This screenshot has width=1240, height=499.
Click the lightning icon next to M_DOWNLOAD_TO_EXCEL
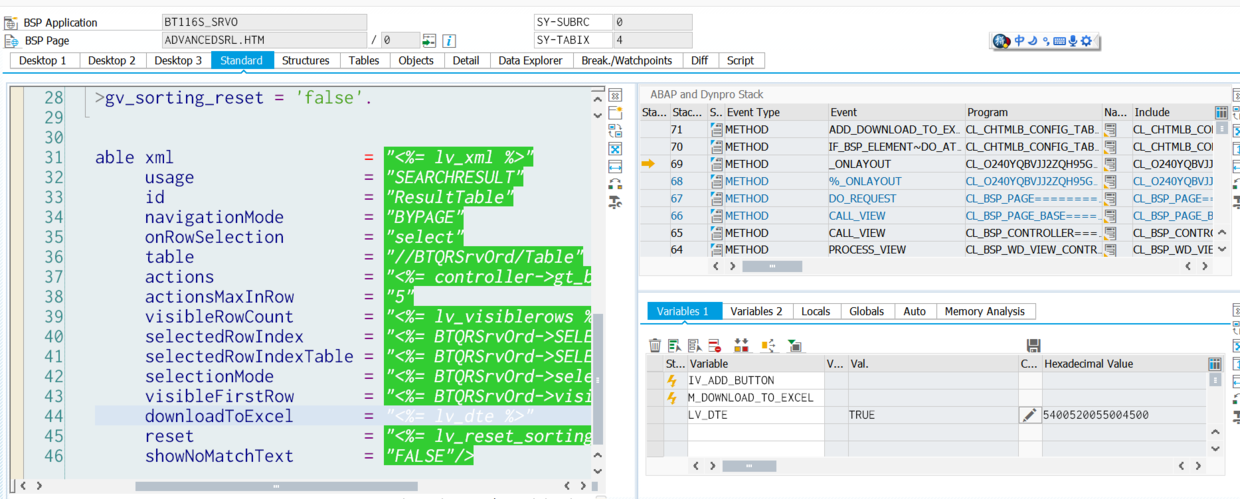[672, 398]
